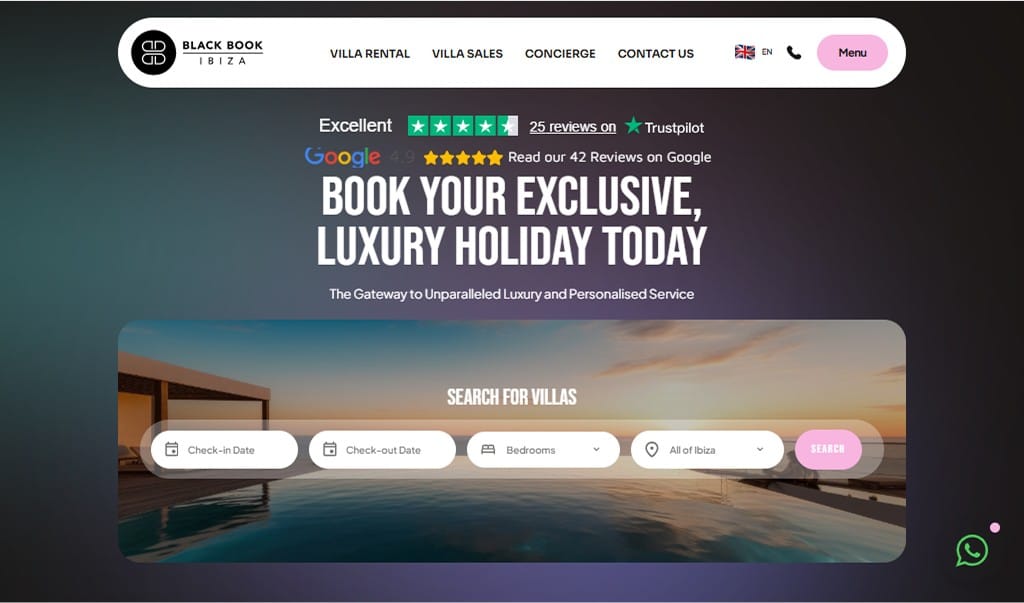Screen dimensions: 1024x603
Task: Click the phone call icon
Action: click(x=793, y=53)
